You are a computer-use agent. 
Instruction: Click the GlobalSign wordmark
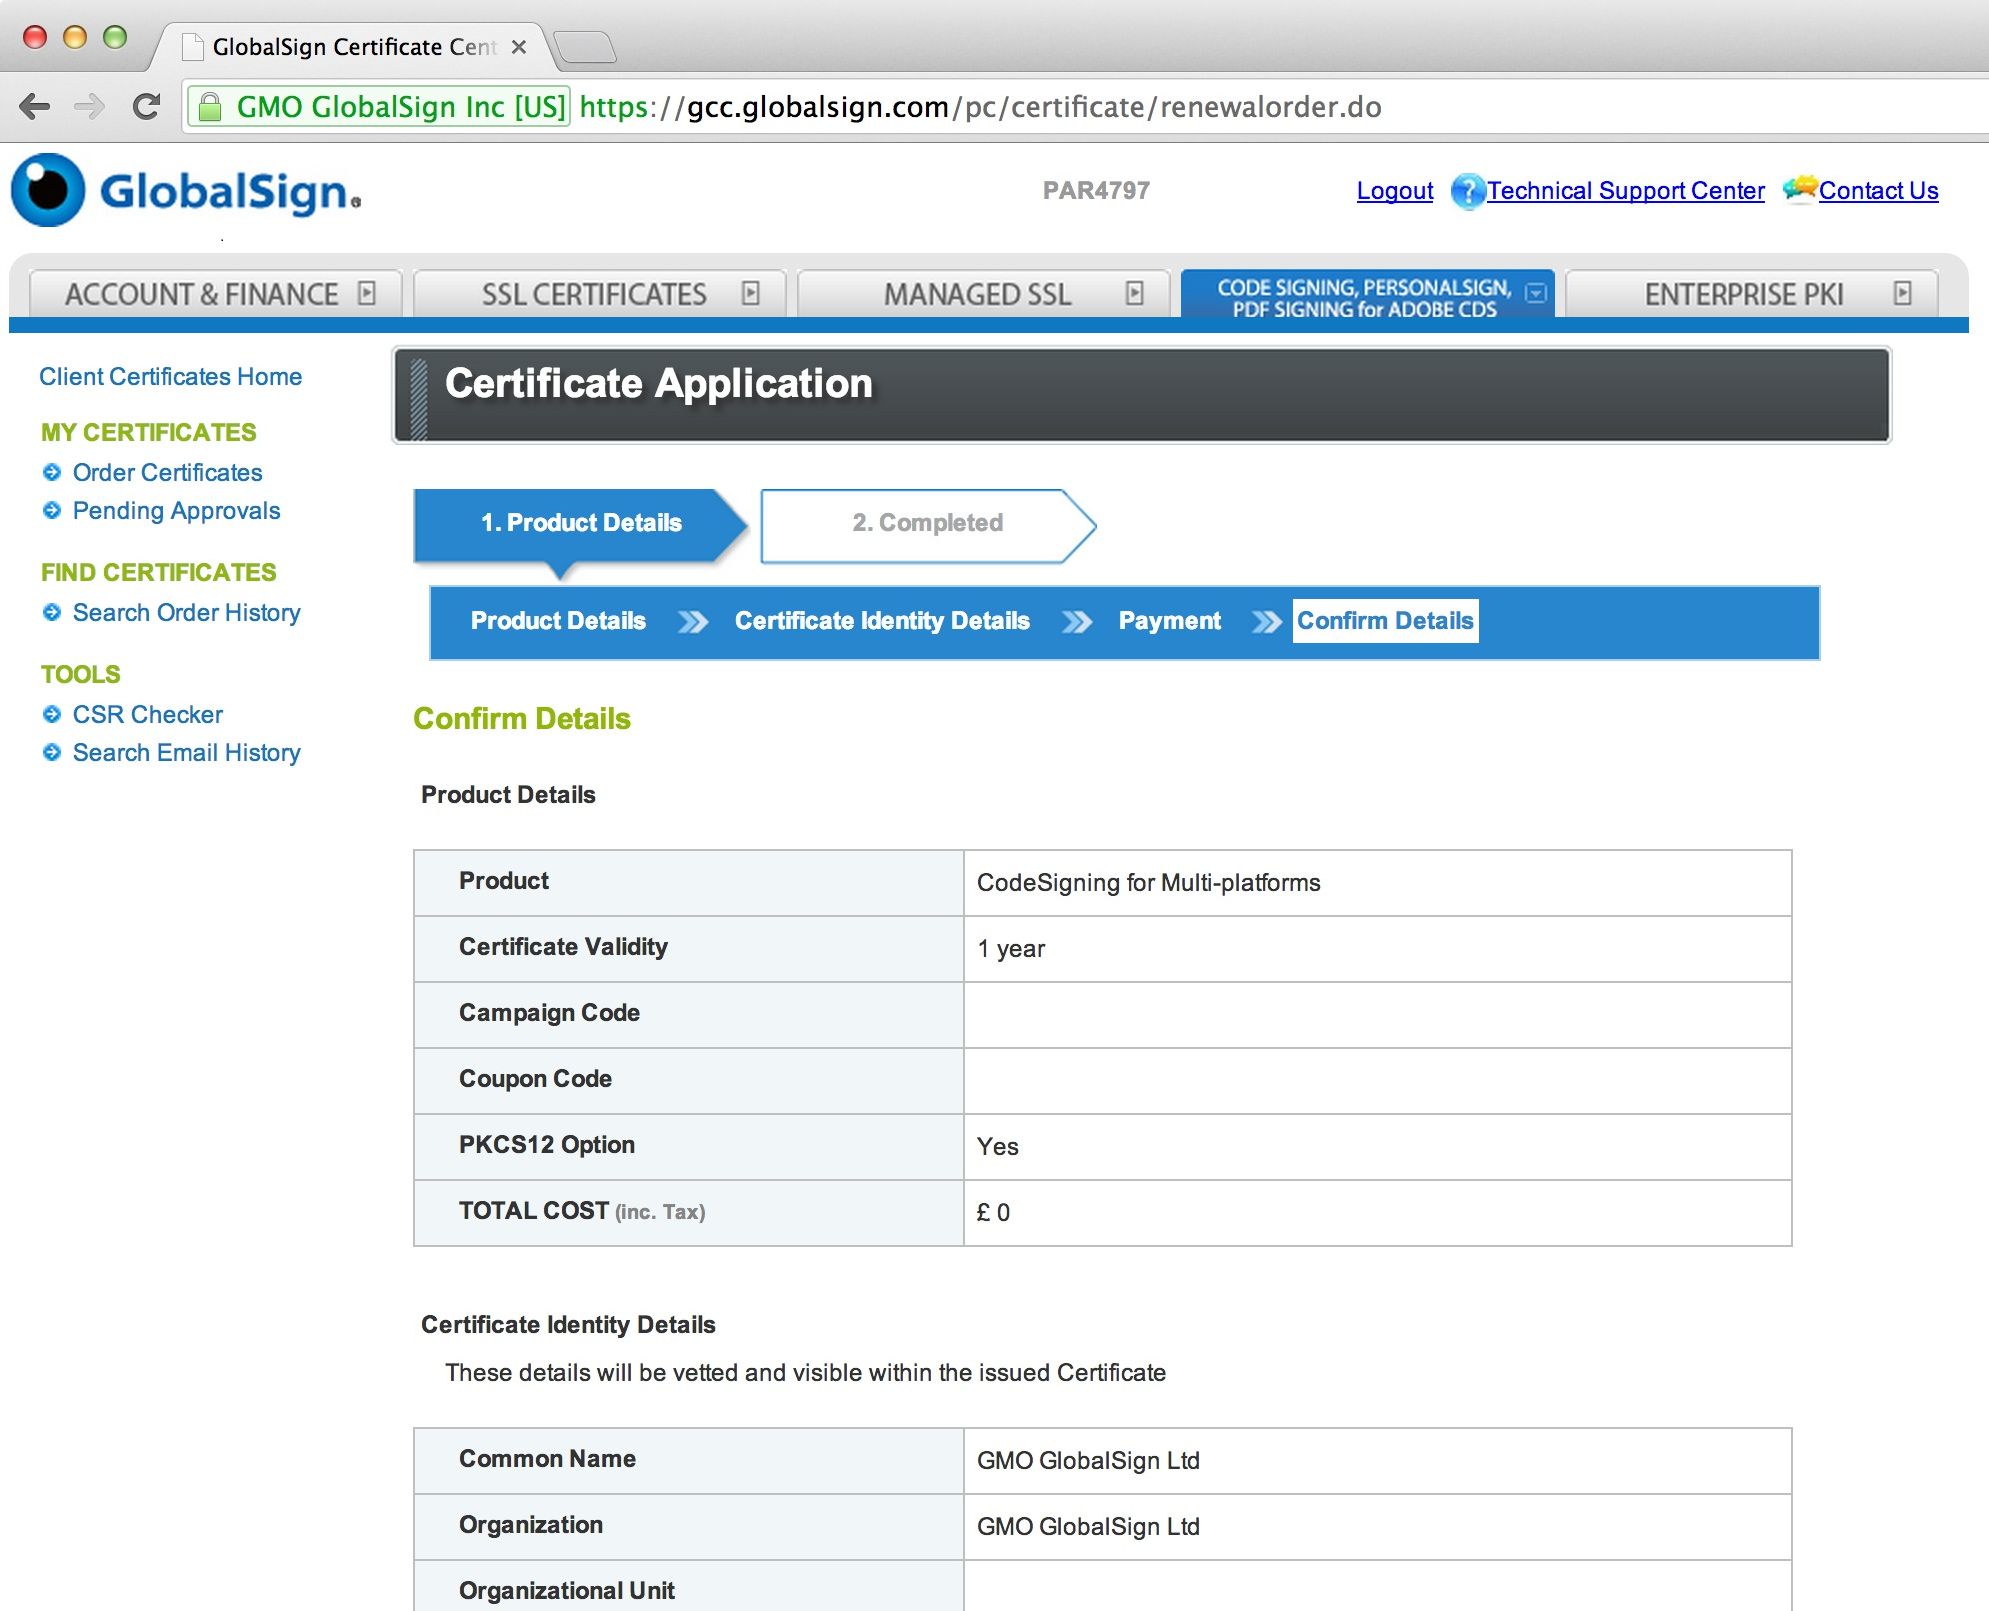pos(230,192)
